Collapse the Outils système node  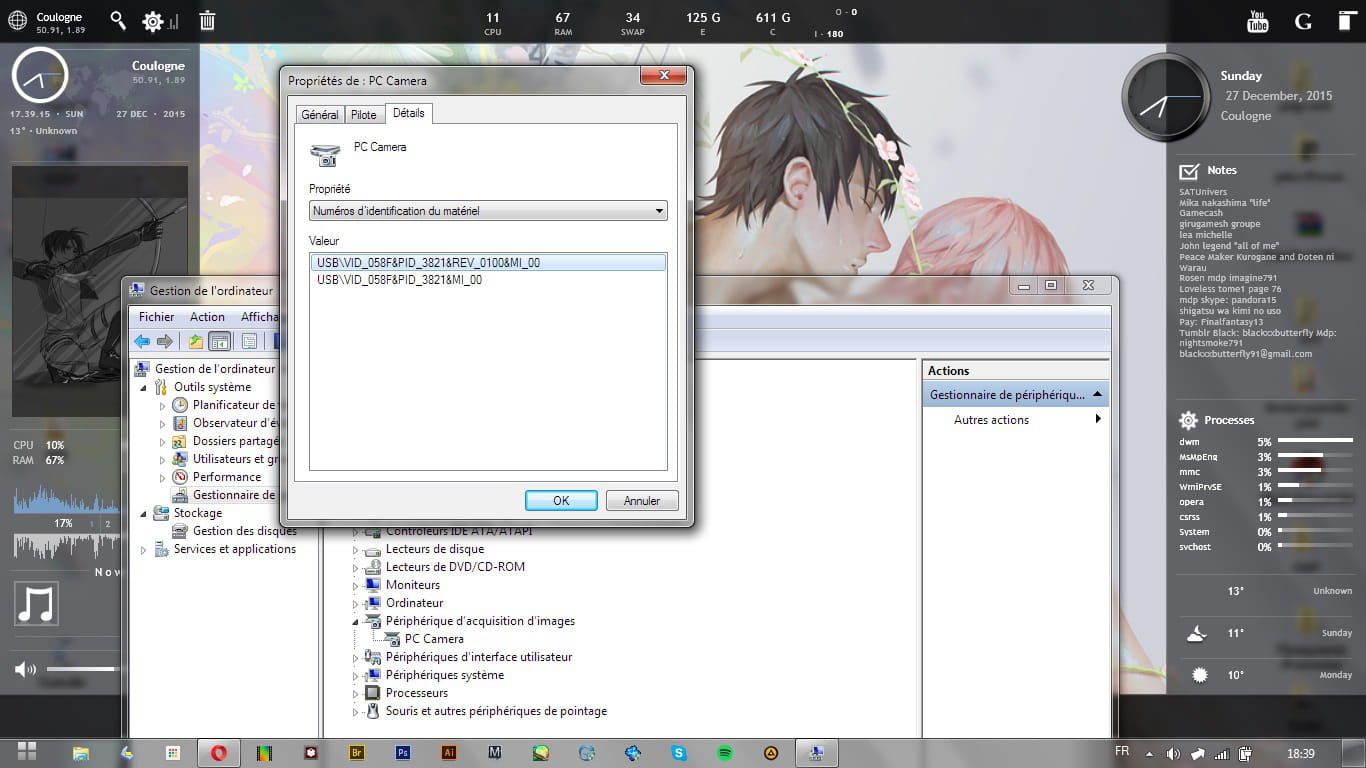(x=143, y=387)
